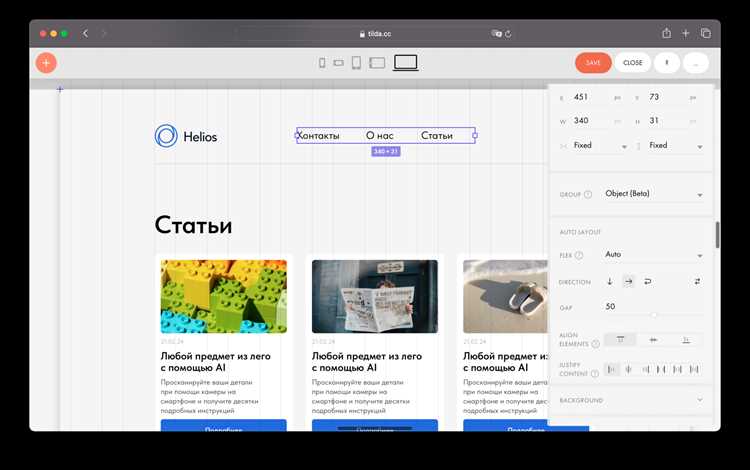Align elements to bottom
750x470 pixels.
click(686, 339)
